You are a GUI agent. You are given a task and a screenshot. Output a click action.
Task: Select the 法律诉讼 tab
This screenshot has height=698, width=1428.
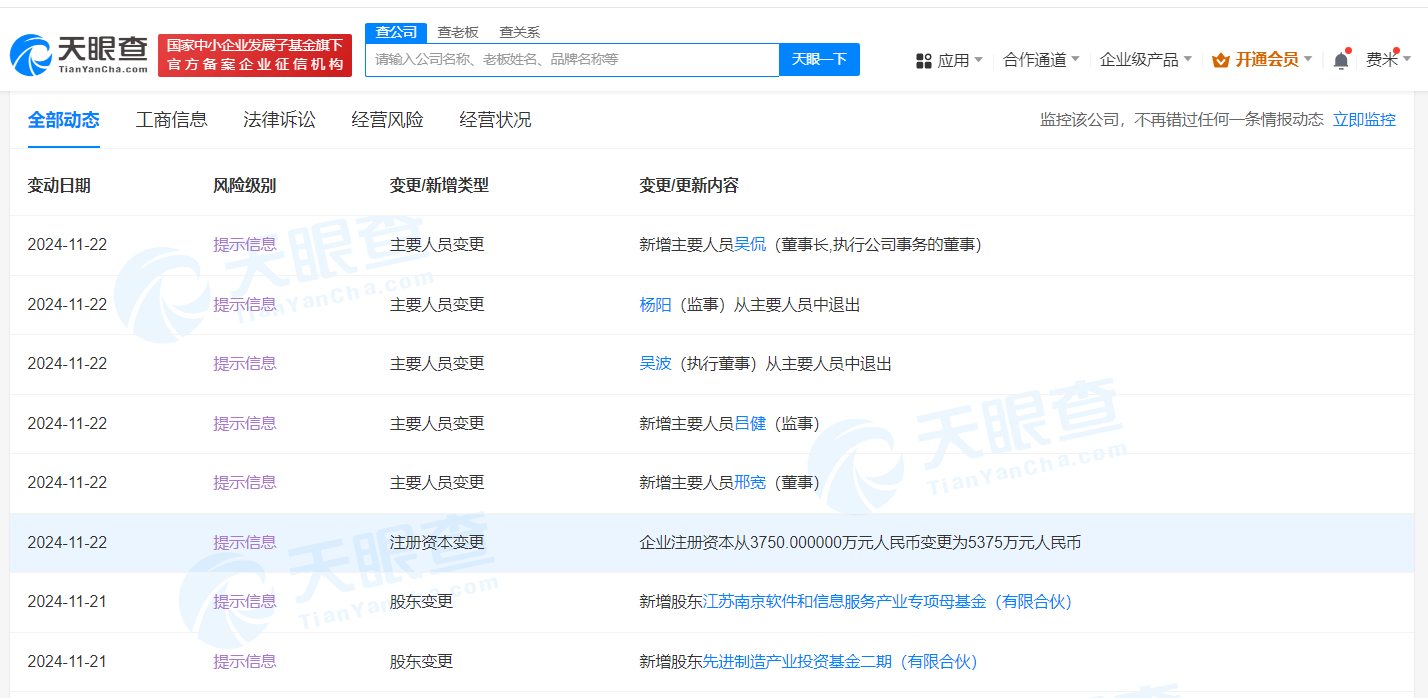tap(279, 120)
